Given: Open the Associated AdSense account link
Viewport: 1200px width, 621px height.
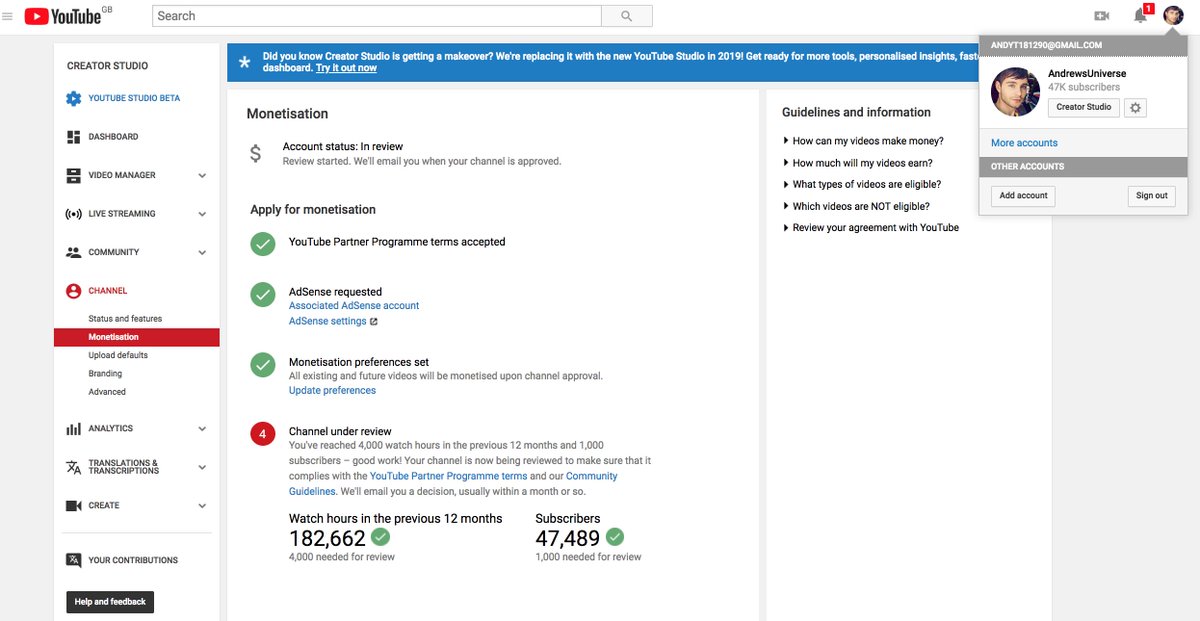Looking at the screenshot, I should [x=354, y=306].
